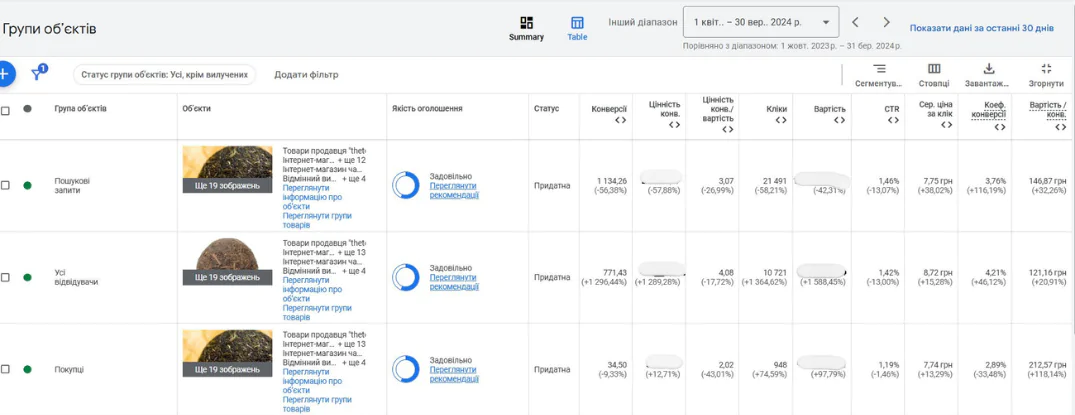1075x415 pixels.
Task: Click clicks value 21 491
Action: pos(775,181)
